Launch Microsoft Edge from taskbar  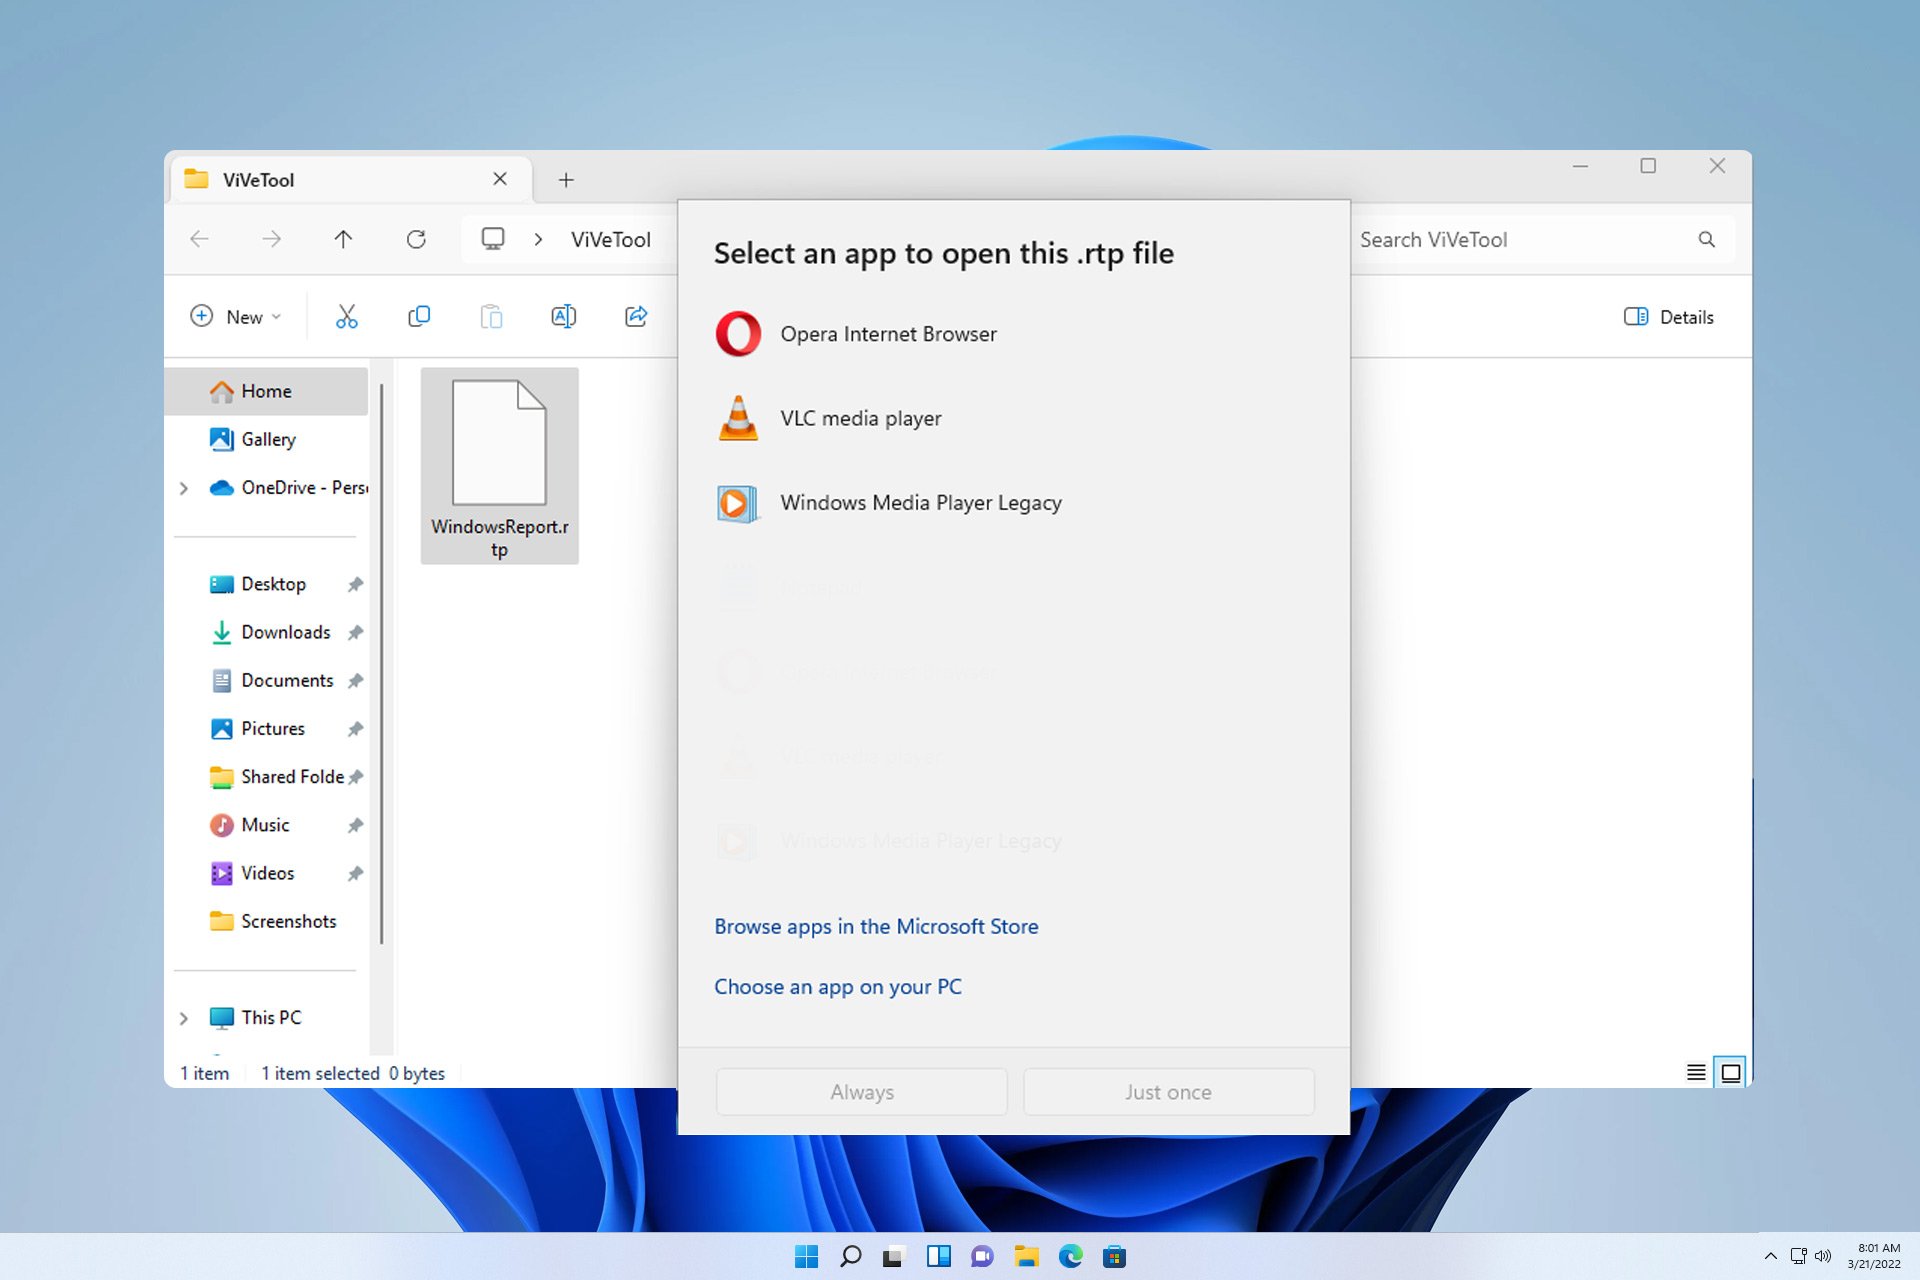pos(1070,1257)
